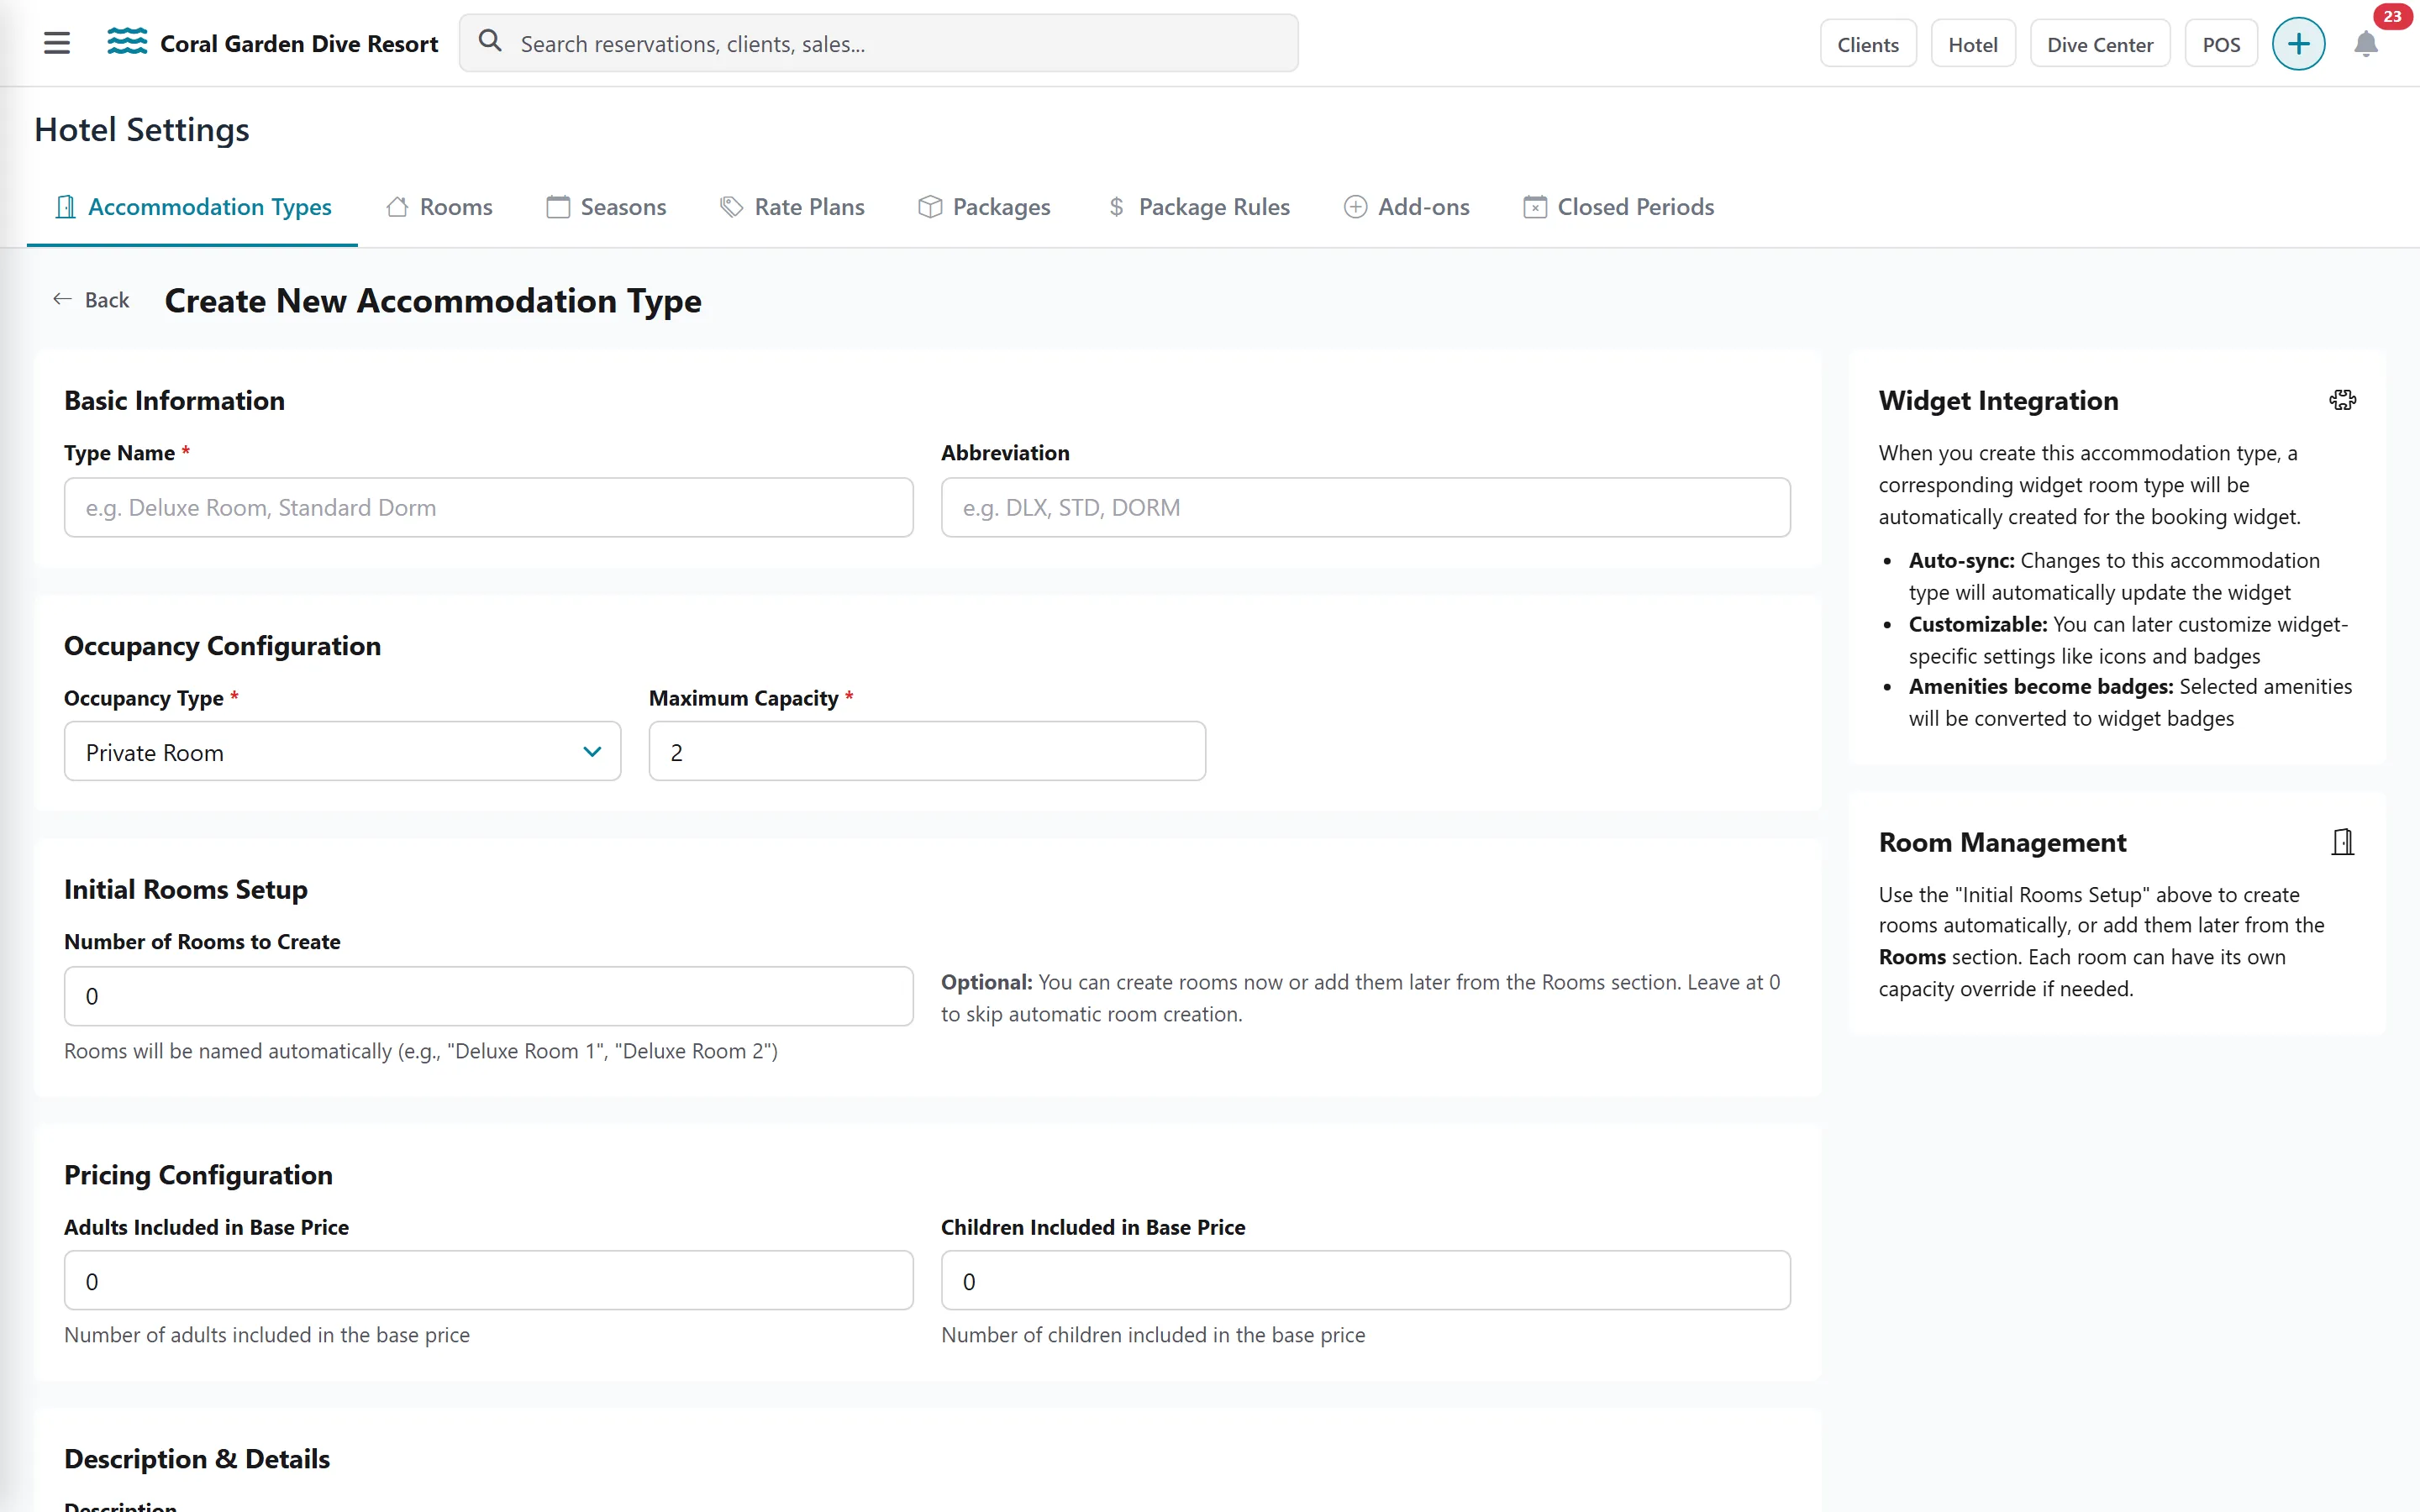Open the Accommodation Types tab
The height and width of the screenshot is (1512, 2420).
193,207
